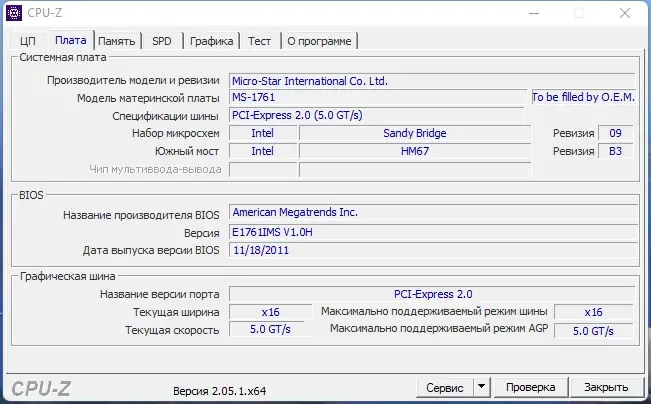The height and width of the screenshot is (404, 651).
Task: Click the Проверка button
Action: point(531,387)
